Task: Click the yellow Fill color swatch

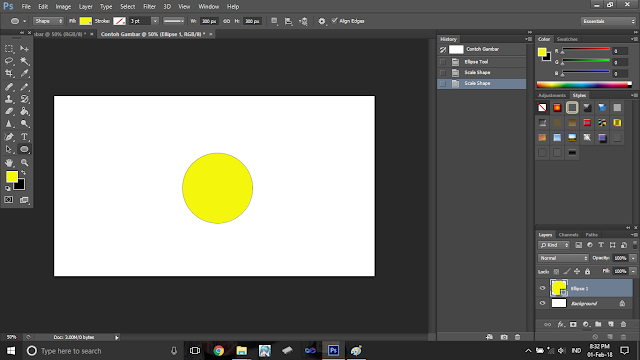Action: tap(85, 21)
